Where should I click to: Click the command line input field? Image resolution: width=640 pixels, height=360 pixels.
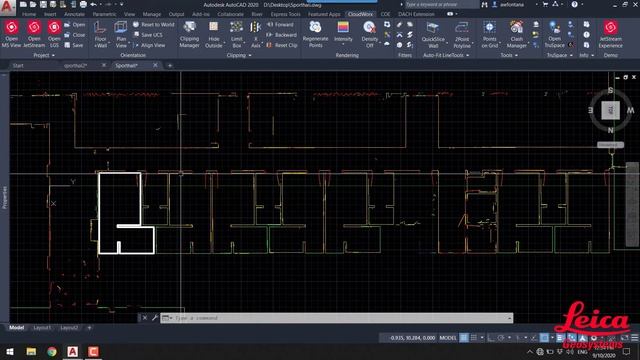click(x=337, y=318)
